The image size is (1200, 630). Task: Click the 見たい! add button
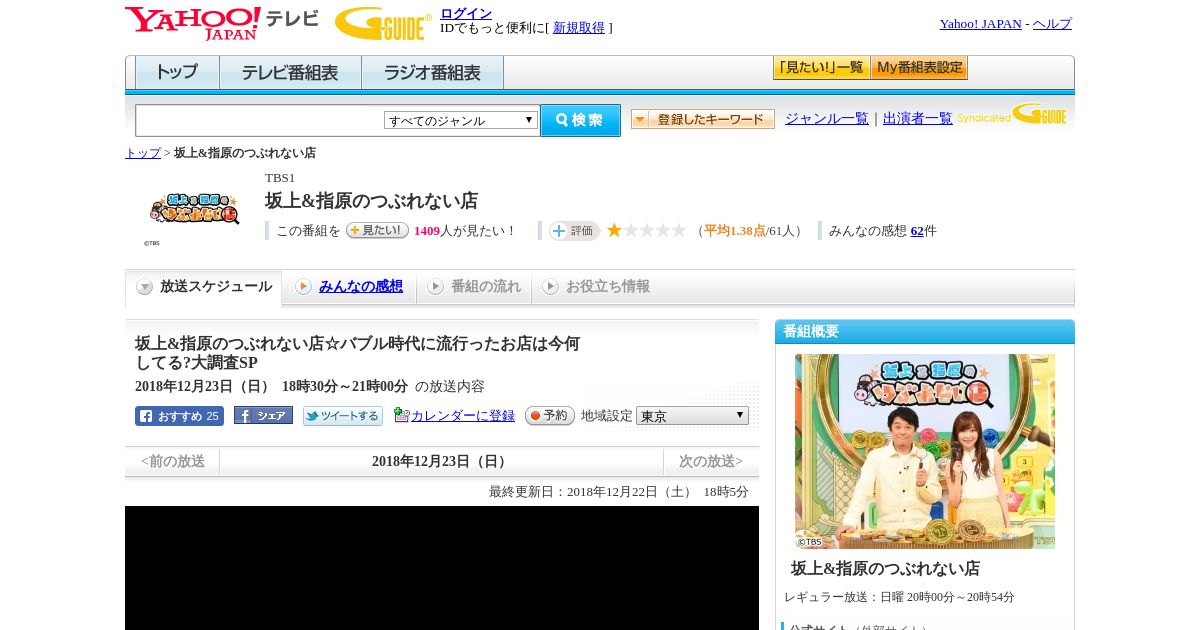377,230
